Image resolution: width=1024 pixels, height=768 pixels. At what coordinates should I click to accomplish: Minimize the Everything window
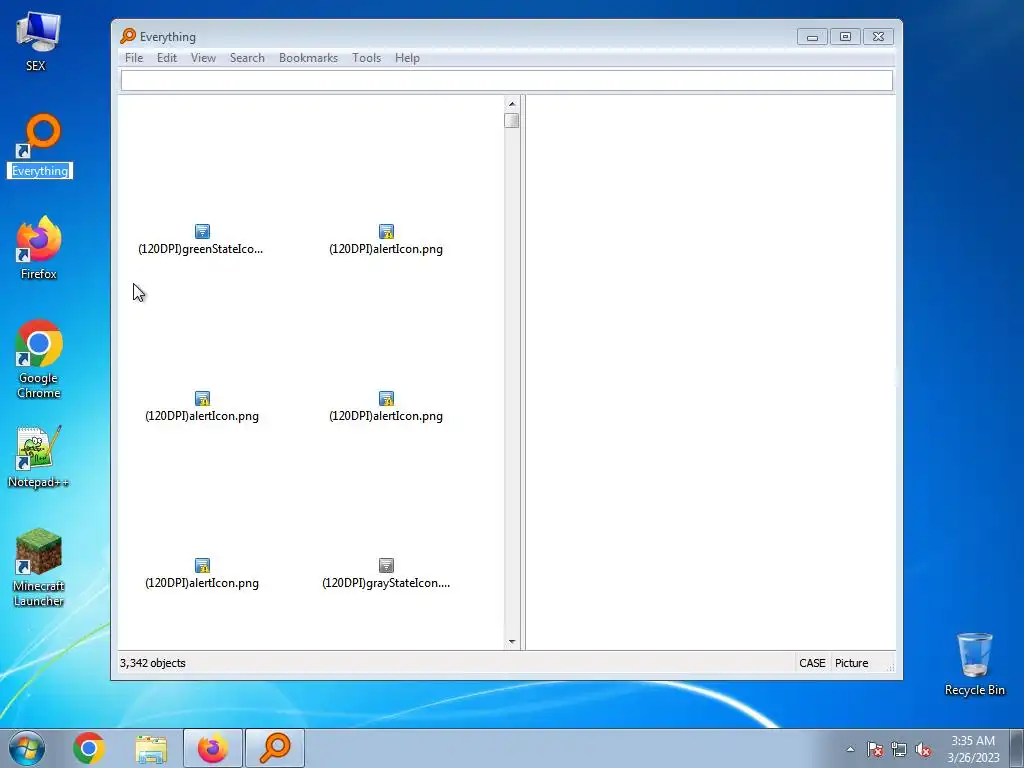812,37
